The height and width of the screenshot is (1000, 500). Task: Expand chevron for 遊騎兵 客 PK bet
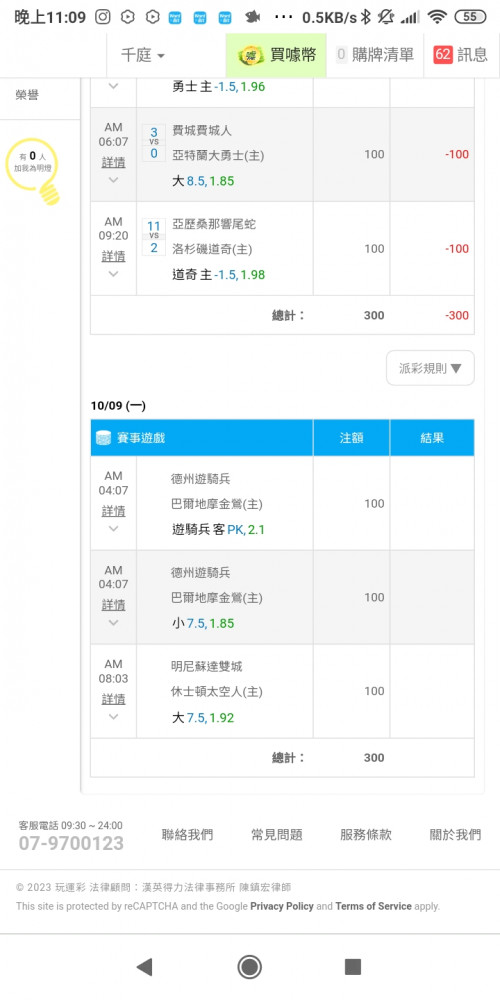(x=114, y=529)
